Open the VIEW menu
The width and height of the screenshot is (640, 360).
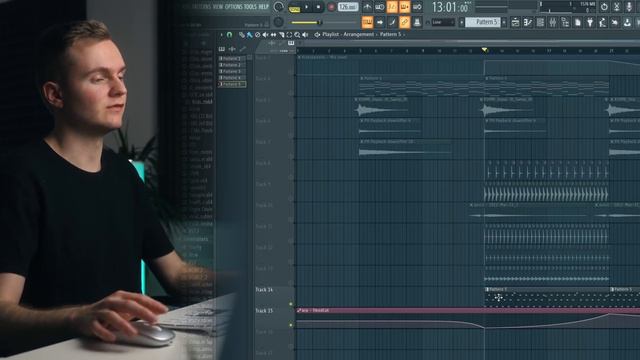click(218, 7)
